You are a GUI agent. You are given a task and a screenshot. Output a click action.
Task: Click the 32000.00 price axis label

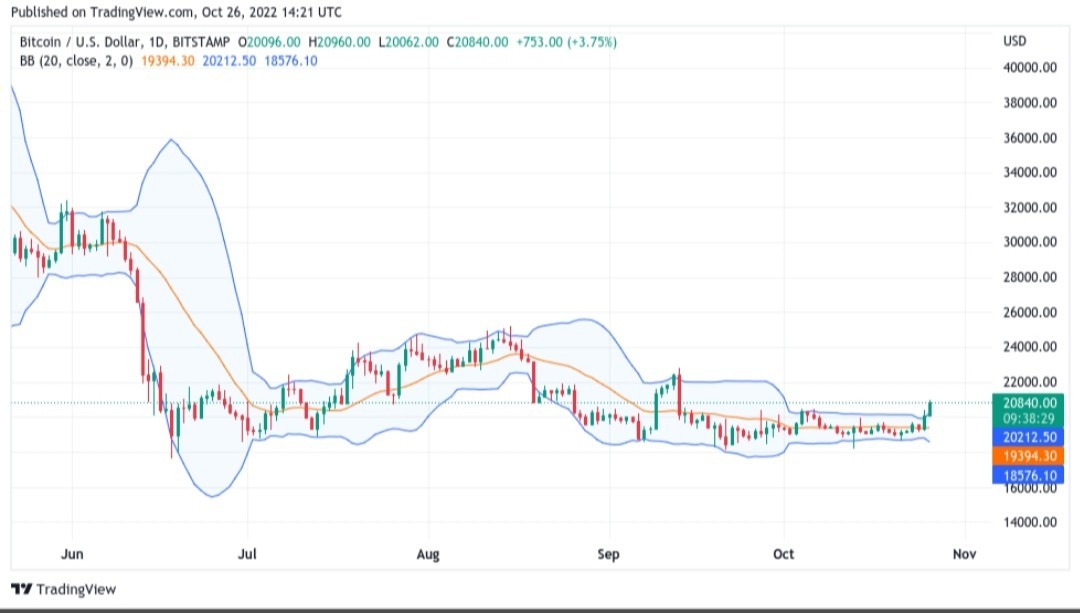point(1030,207)
